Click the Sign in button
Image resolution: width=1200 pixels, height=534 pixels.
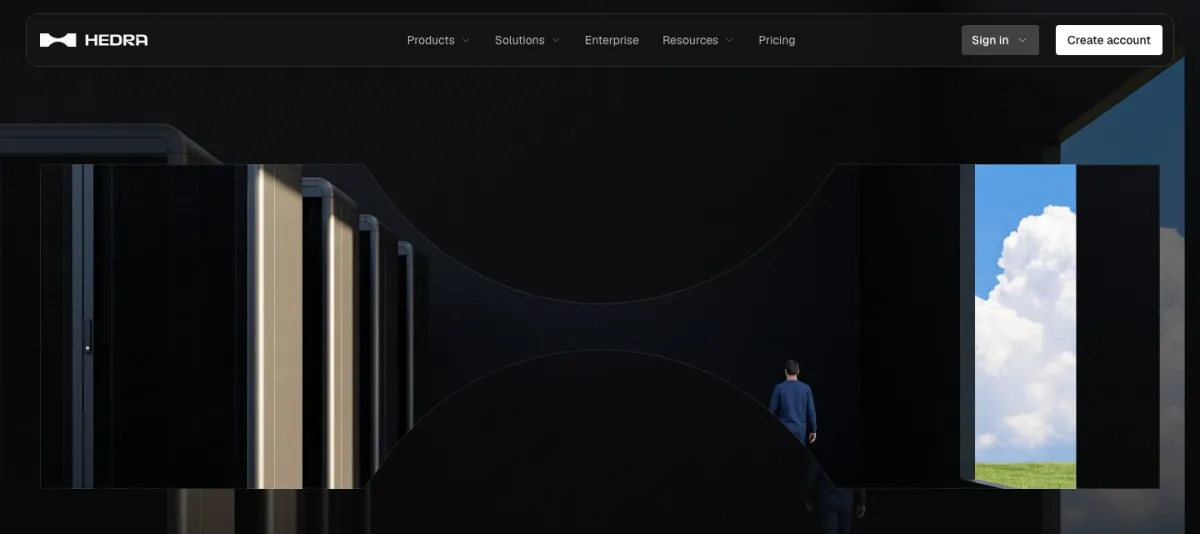1000,40
